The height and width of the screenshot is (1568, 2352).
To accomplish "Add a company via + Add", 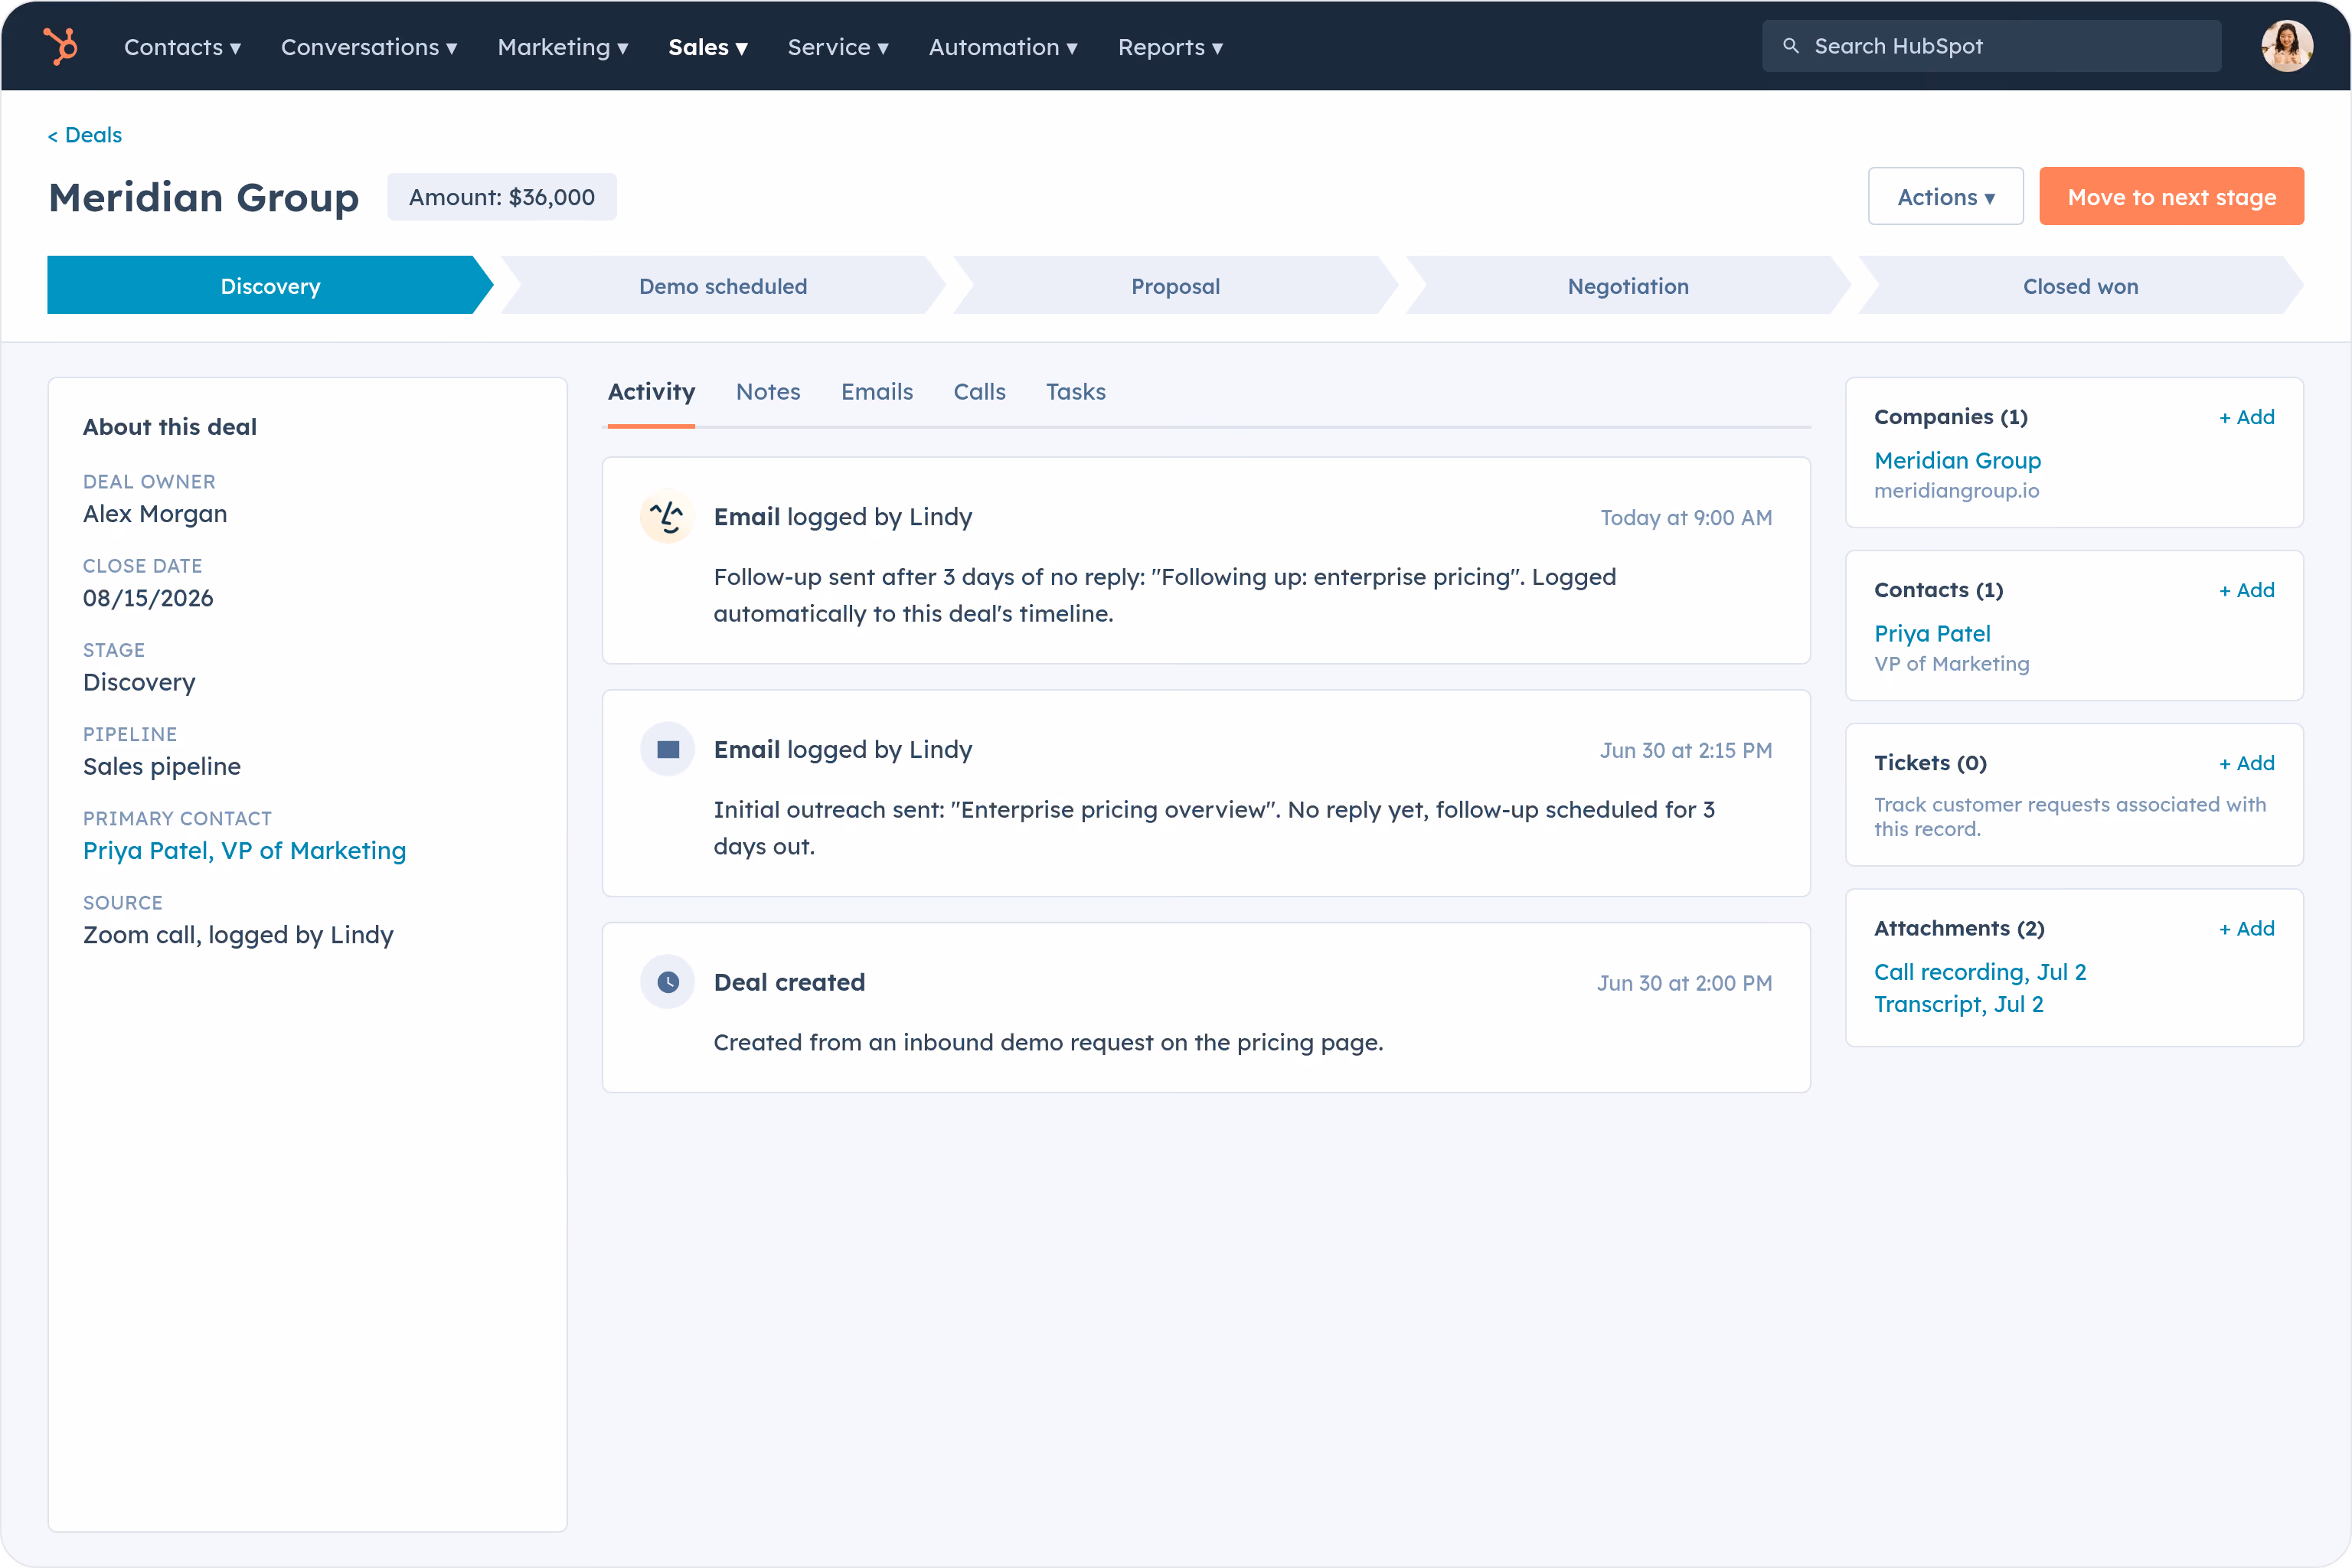I will point(2246,417).
